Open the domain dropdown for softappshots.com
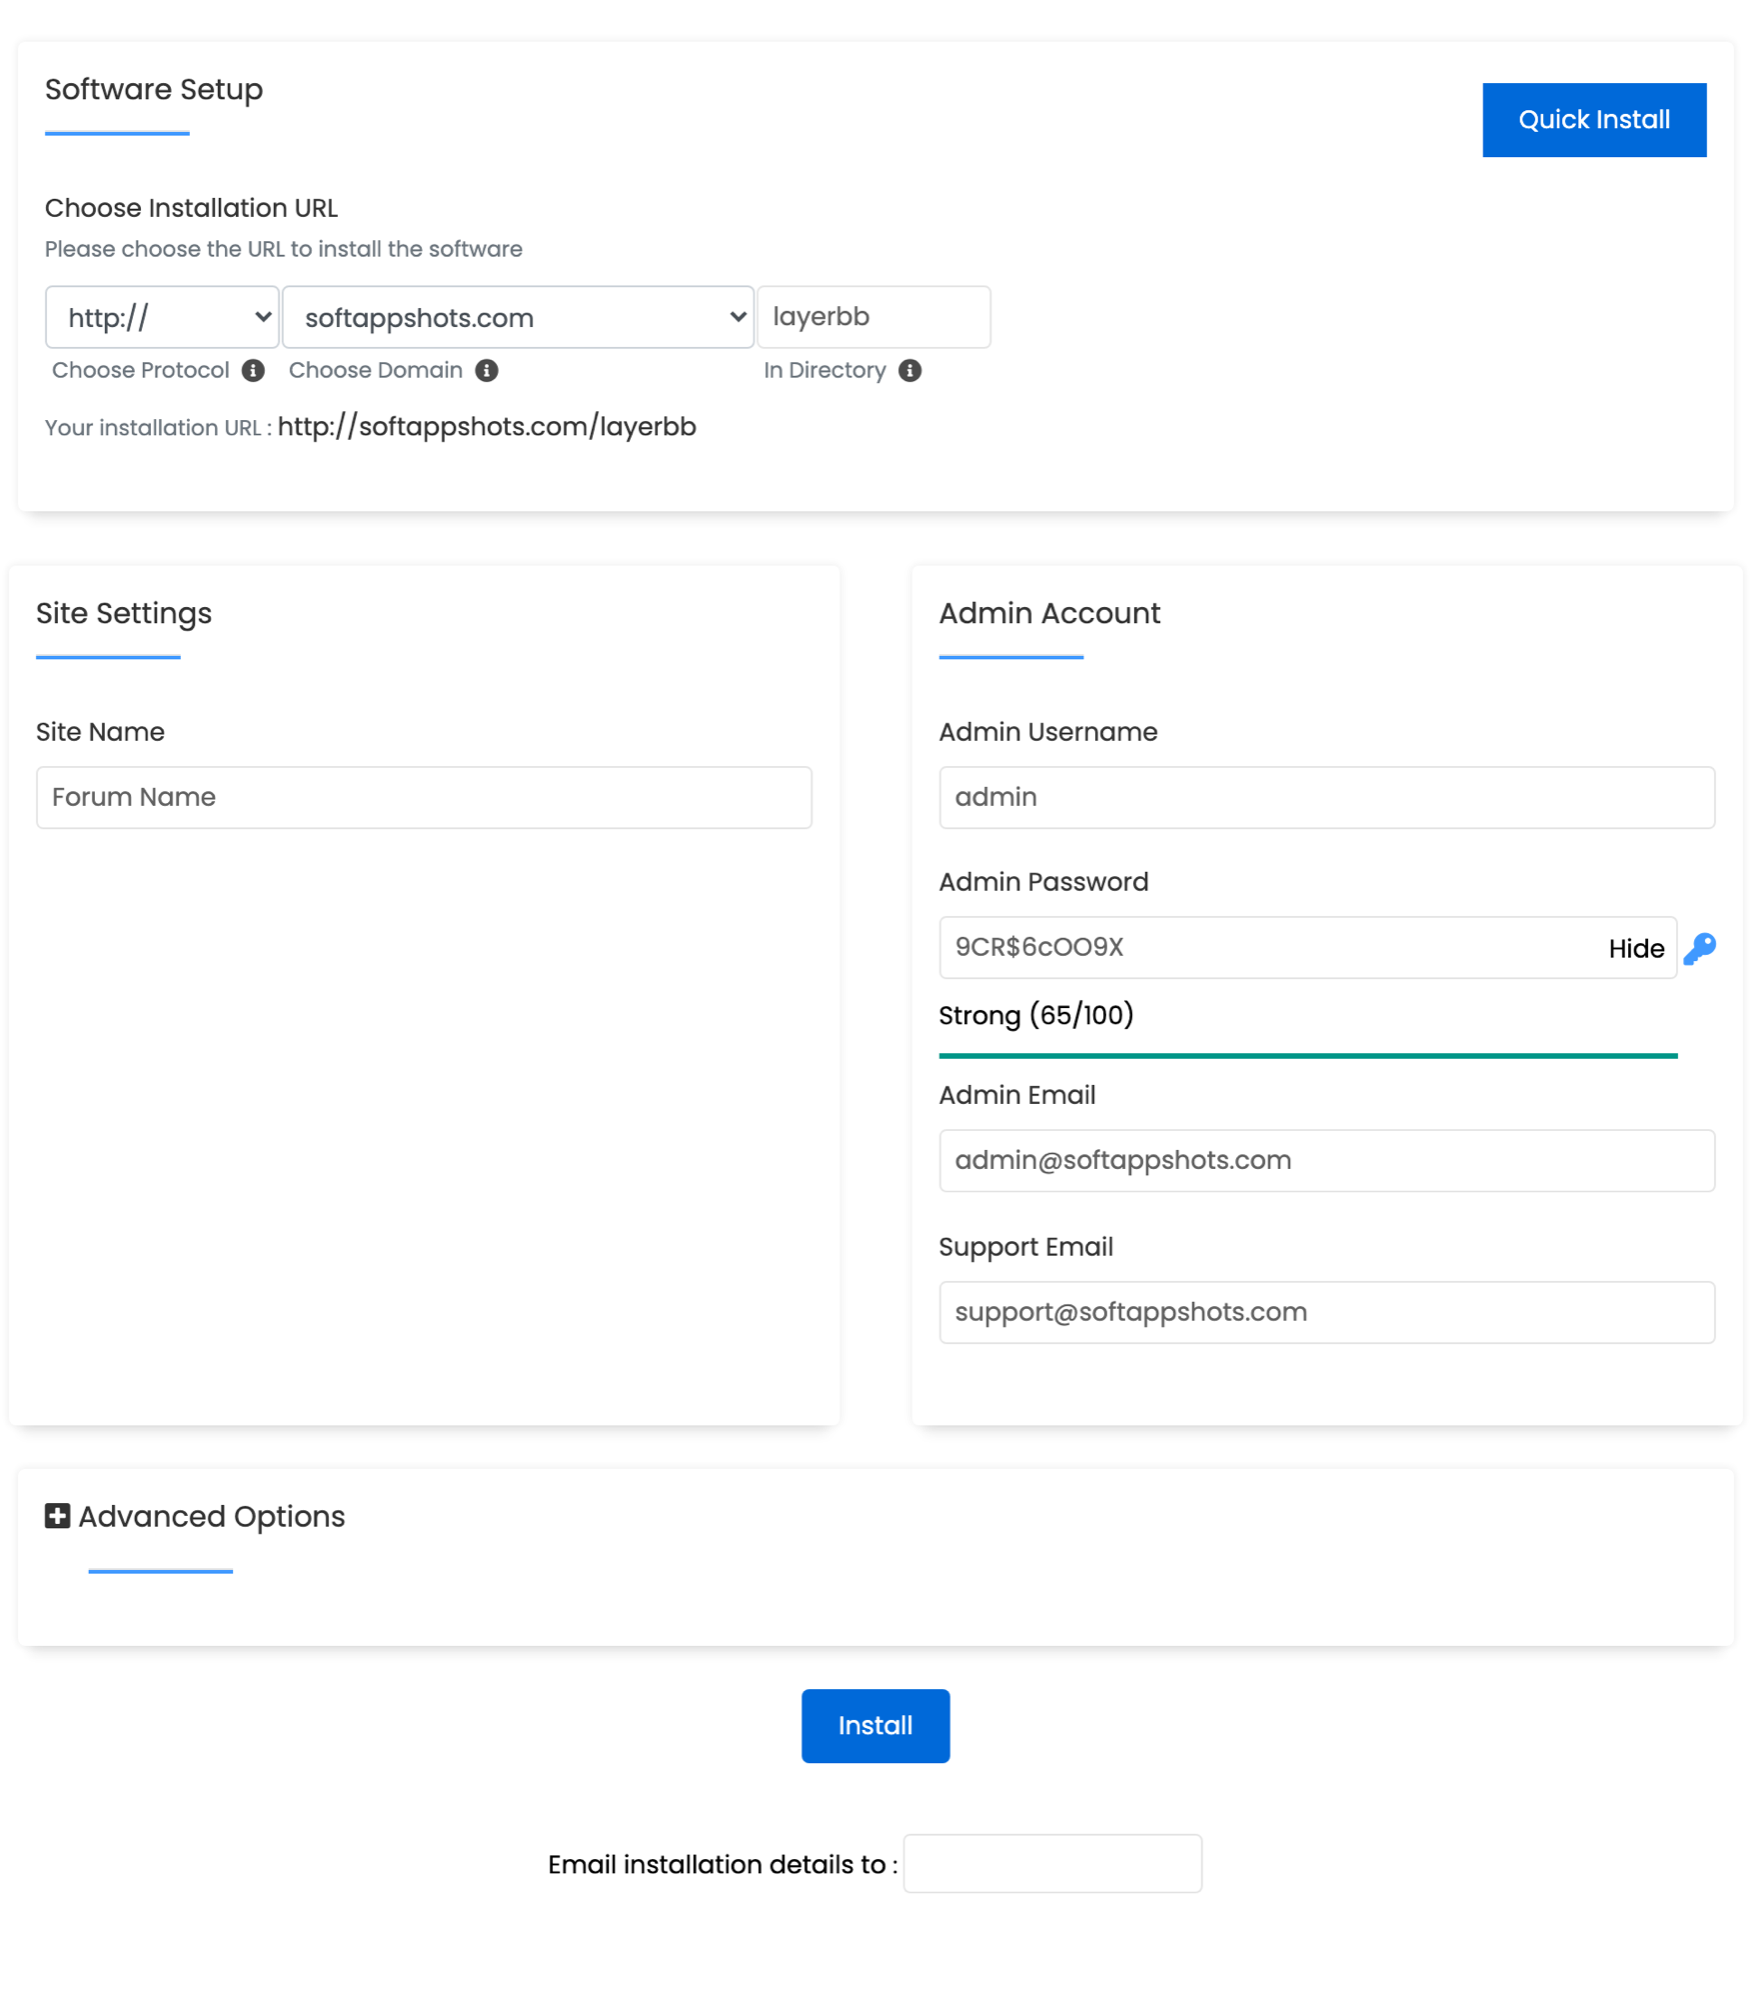Viewport: 1752px width, 2000px height. pos(517,317)
